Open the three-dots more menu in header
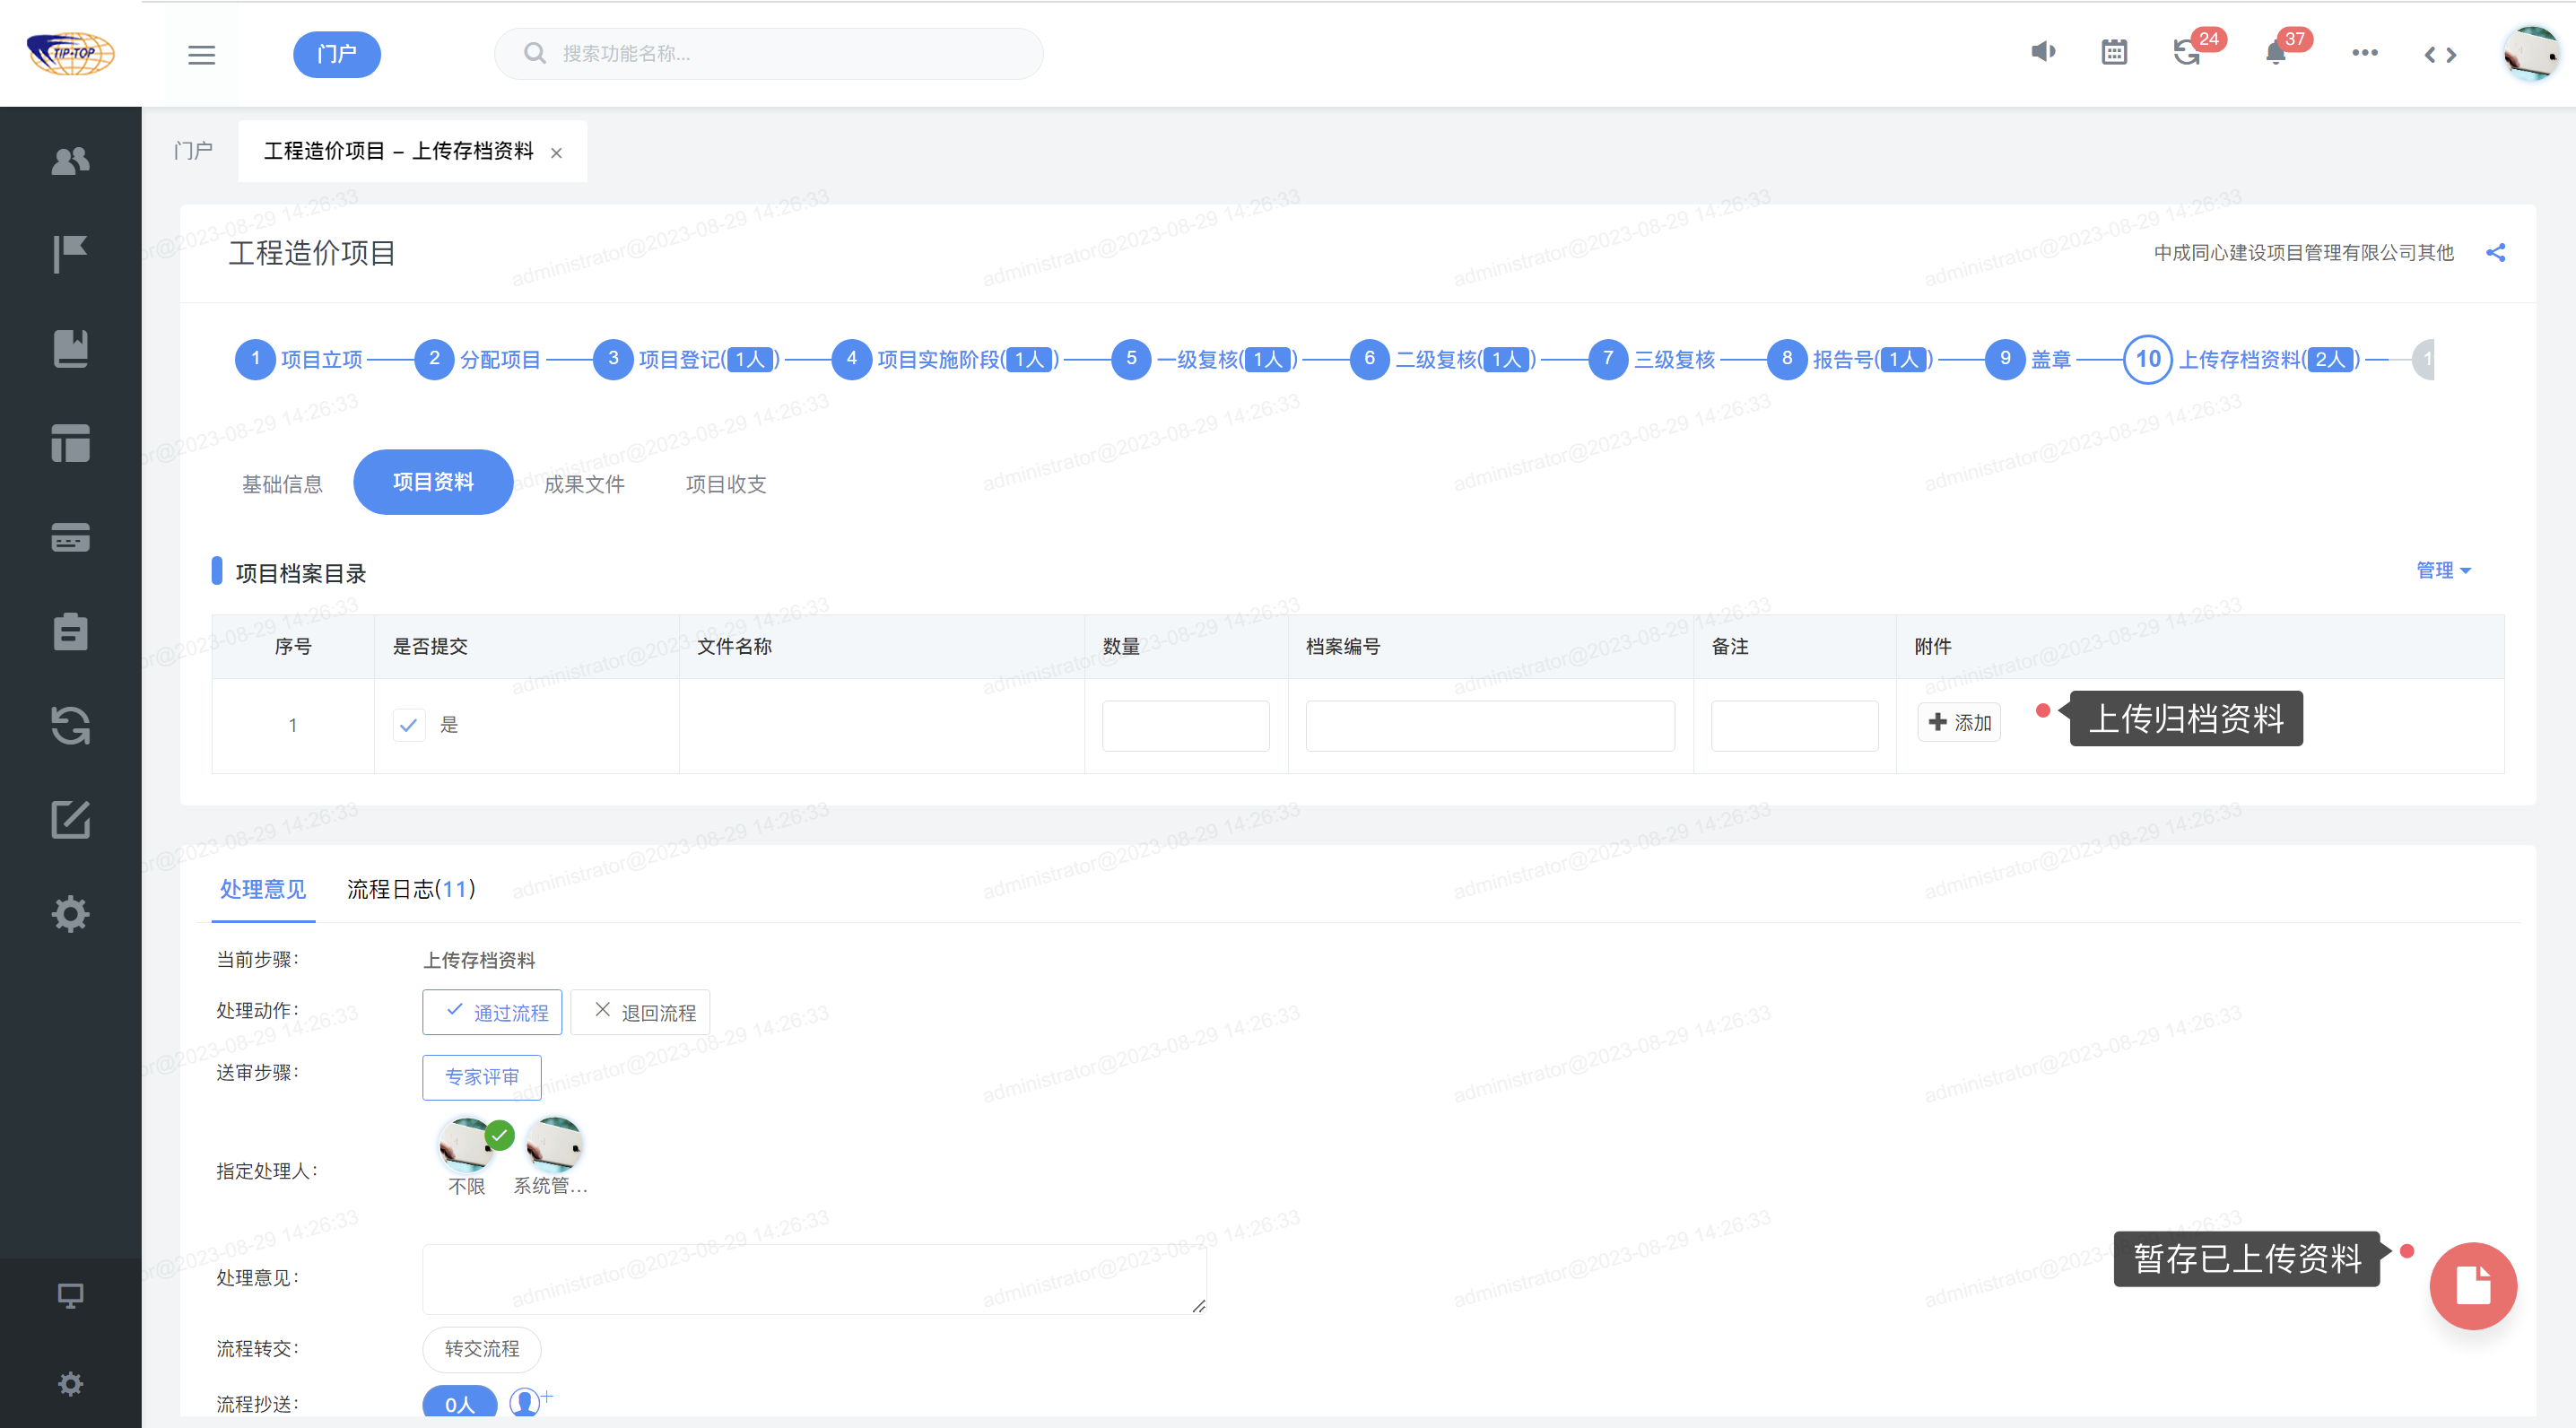 (x=2364, y=53)
